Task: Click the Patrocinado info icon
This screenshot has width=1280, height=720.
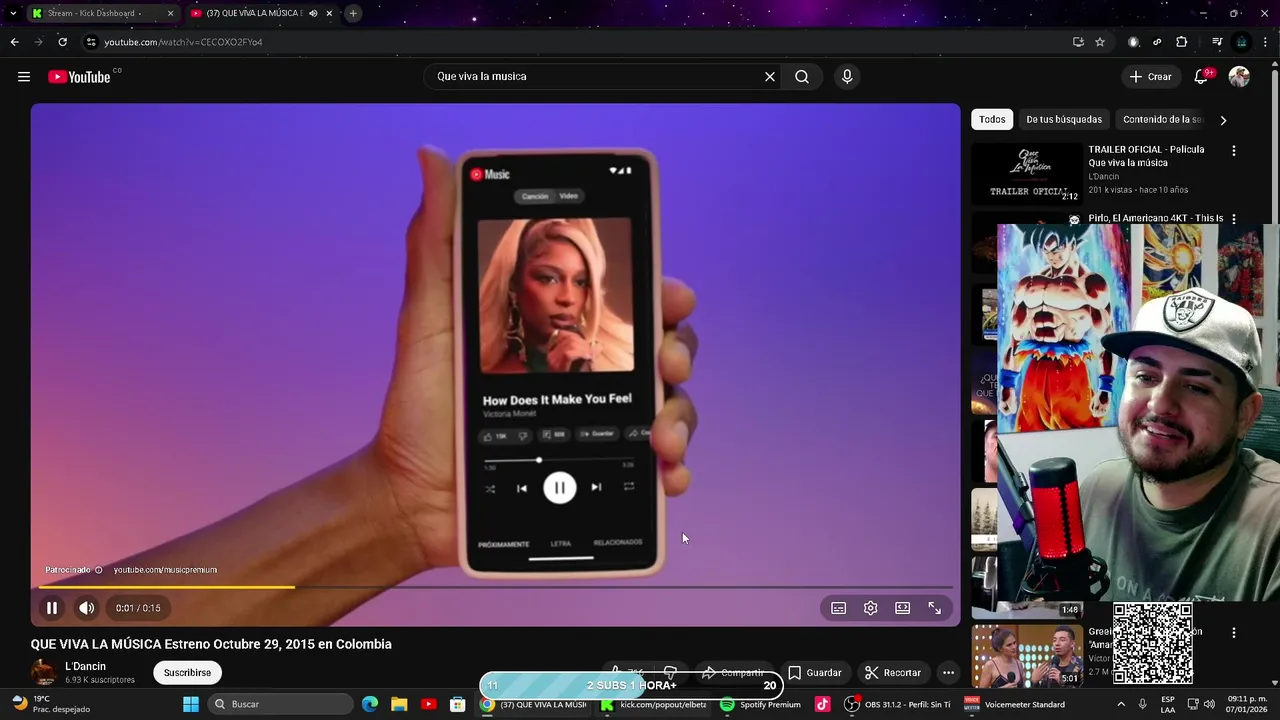Action: click(98, 570)
